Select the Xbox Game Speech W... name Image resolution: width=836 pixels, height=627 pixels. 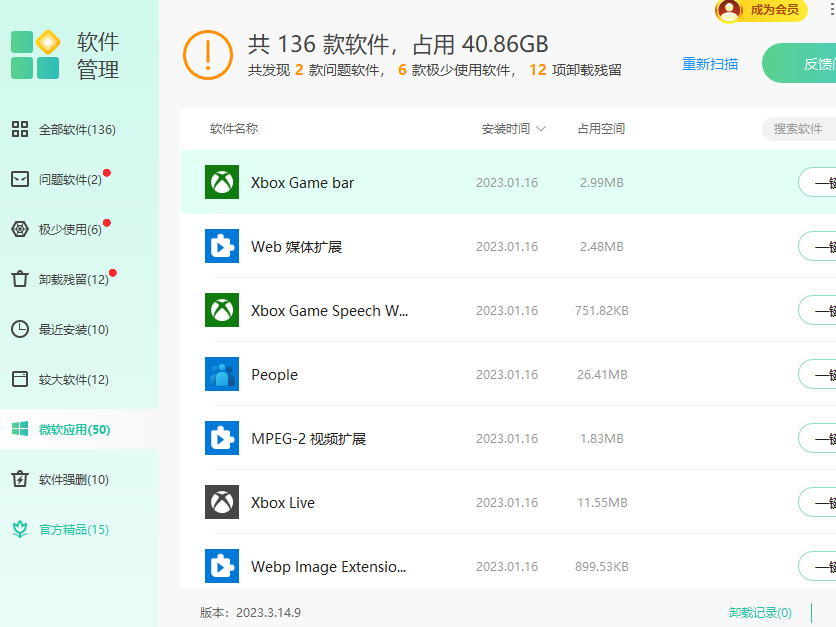click(329, 311)
